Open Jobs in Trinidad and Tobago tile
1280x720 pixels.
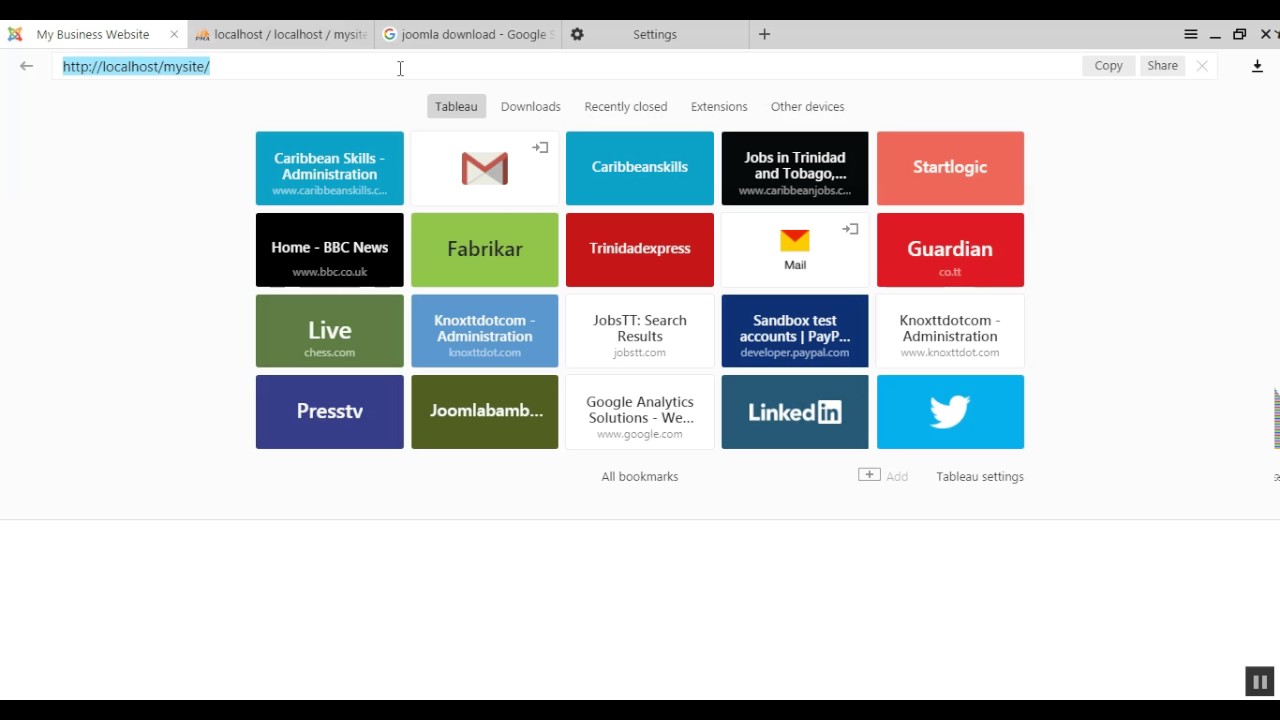click(x=795, y=168)
